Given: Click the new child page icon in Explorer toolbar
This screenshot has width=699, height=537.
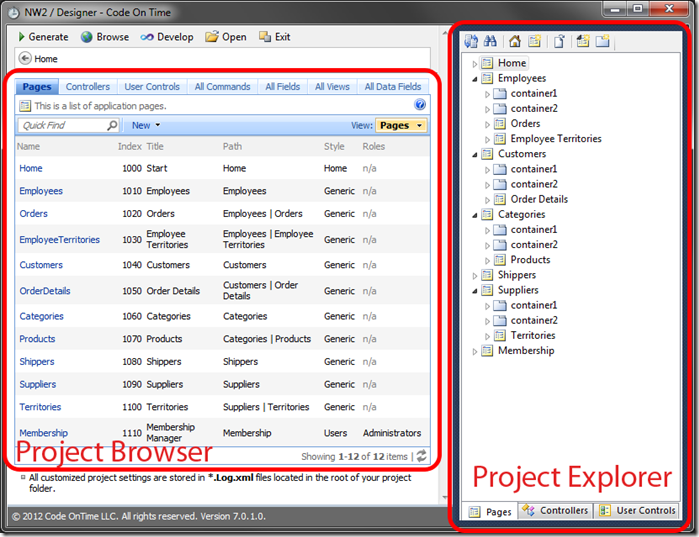Looking at the screenshot, I should pos(583,41).
